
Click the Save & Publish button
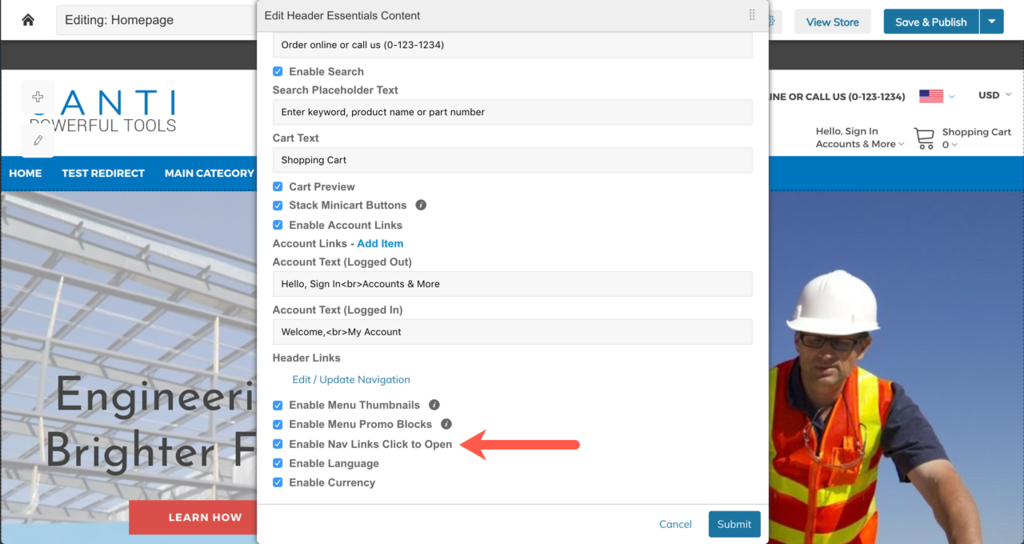[x=931, y=22]
